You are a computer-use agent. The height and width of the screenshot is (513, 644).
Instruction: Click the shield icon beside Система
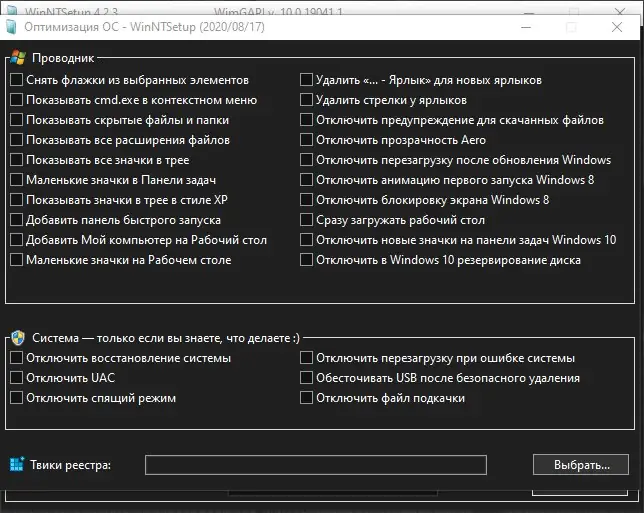pyautogui.click(x=18, y=338)
